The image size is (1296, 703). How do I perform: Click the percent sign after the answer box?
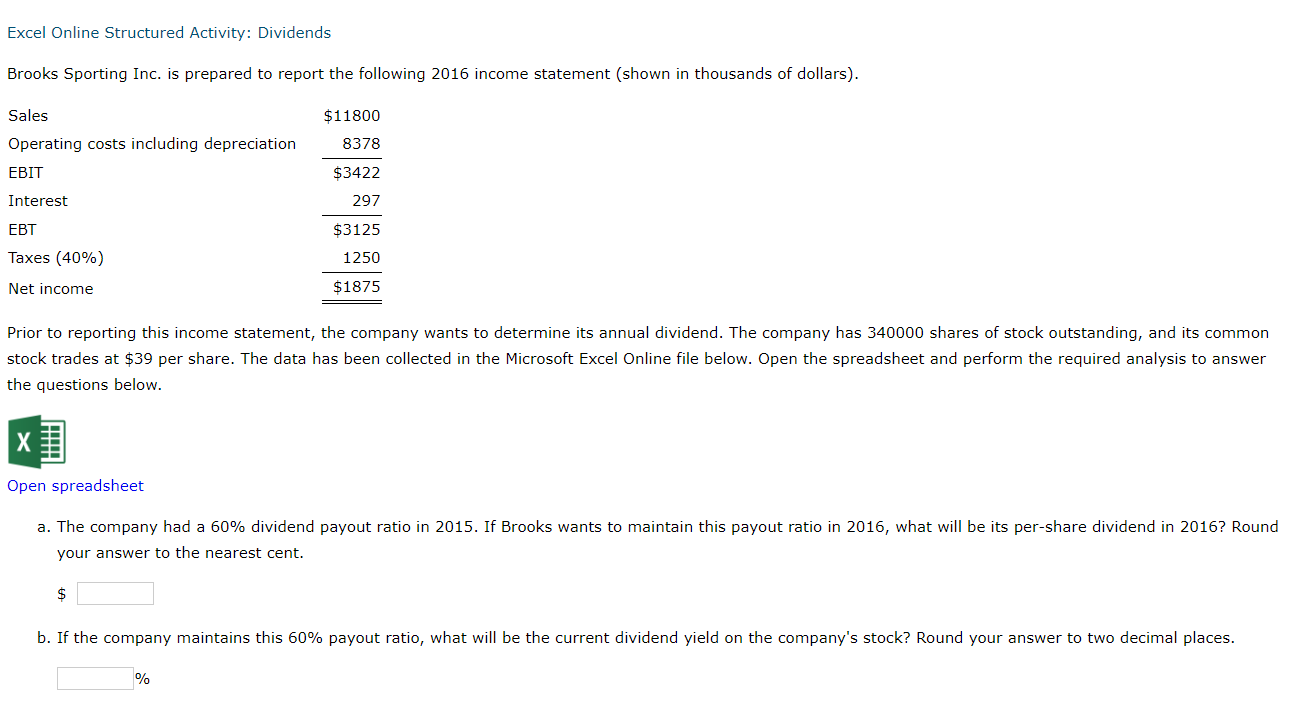pyautogui.click(x=141, y=678)
